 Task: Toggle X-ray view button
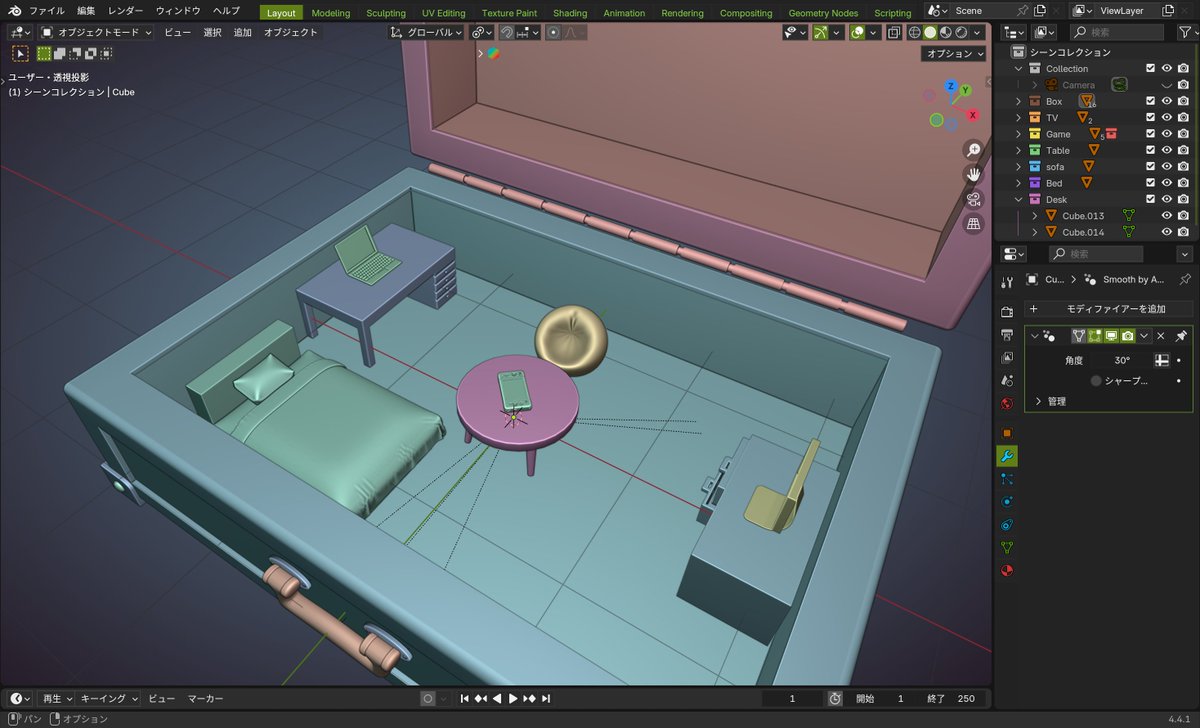pos(894,32)
